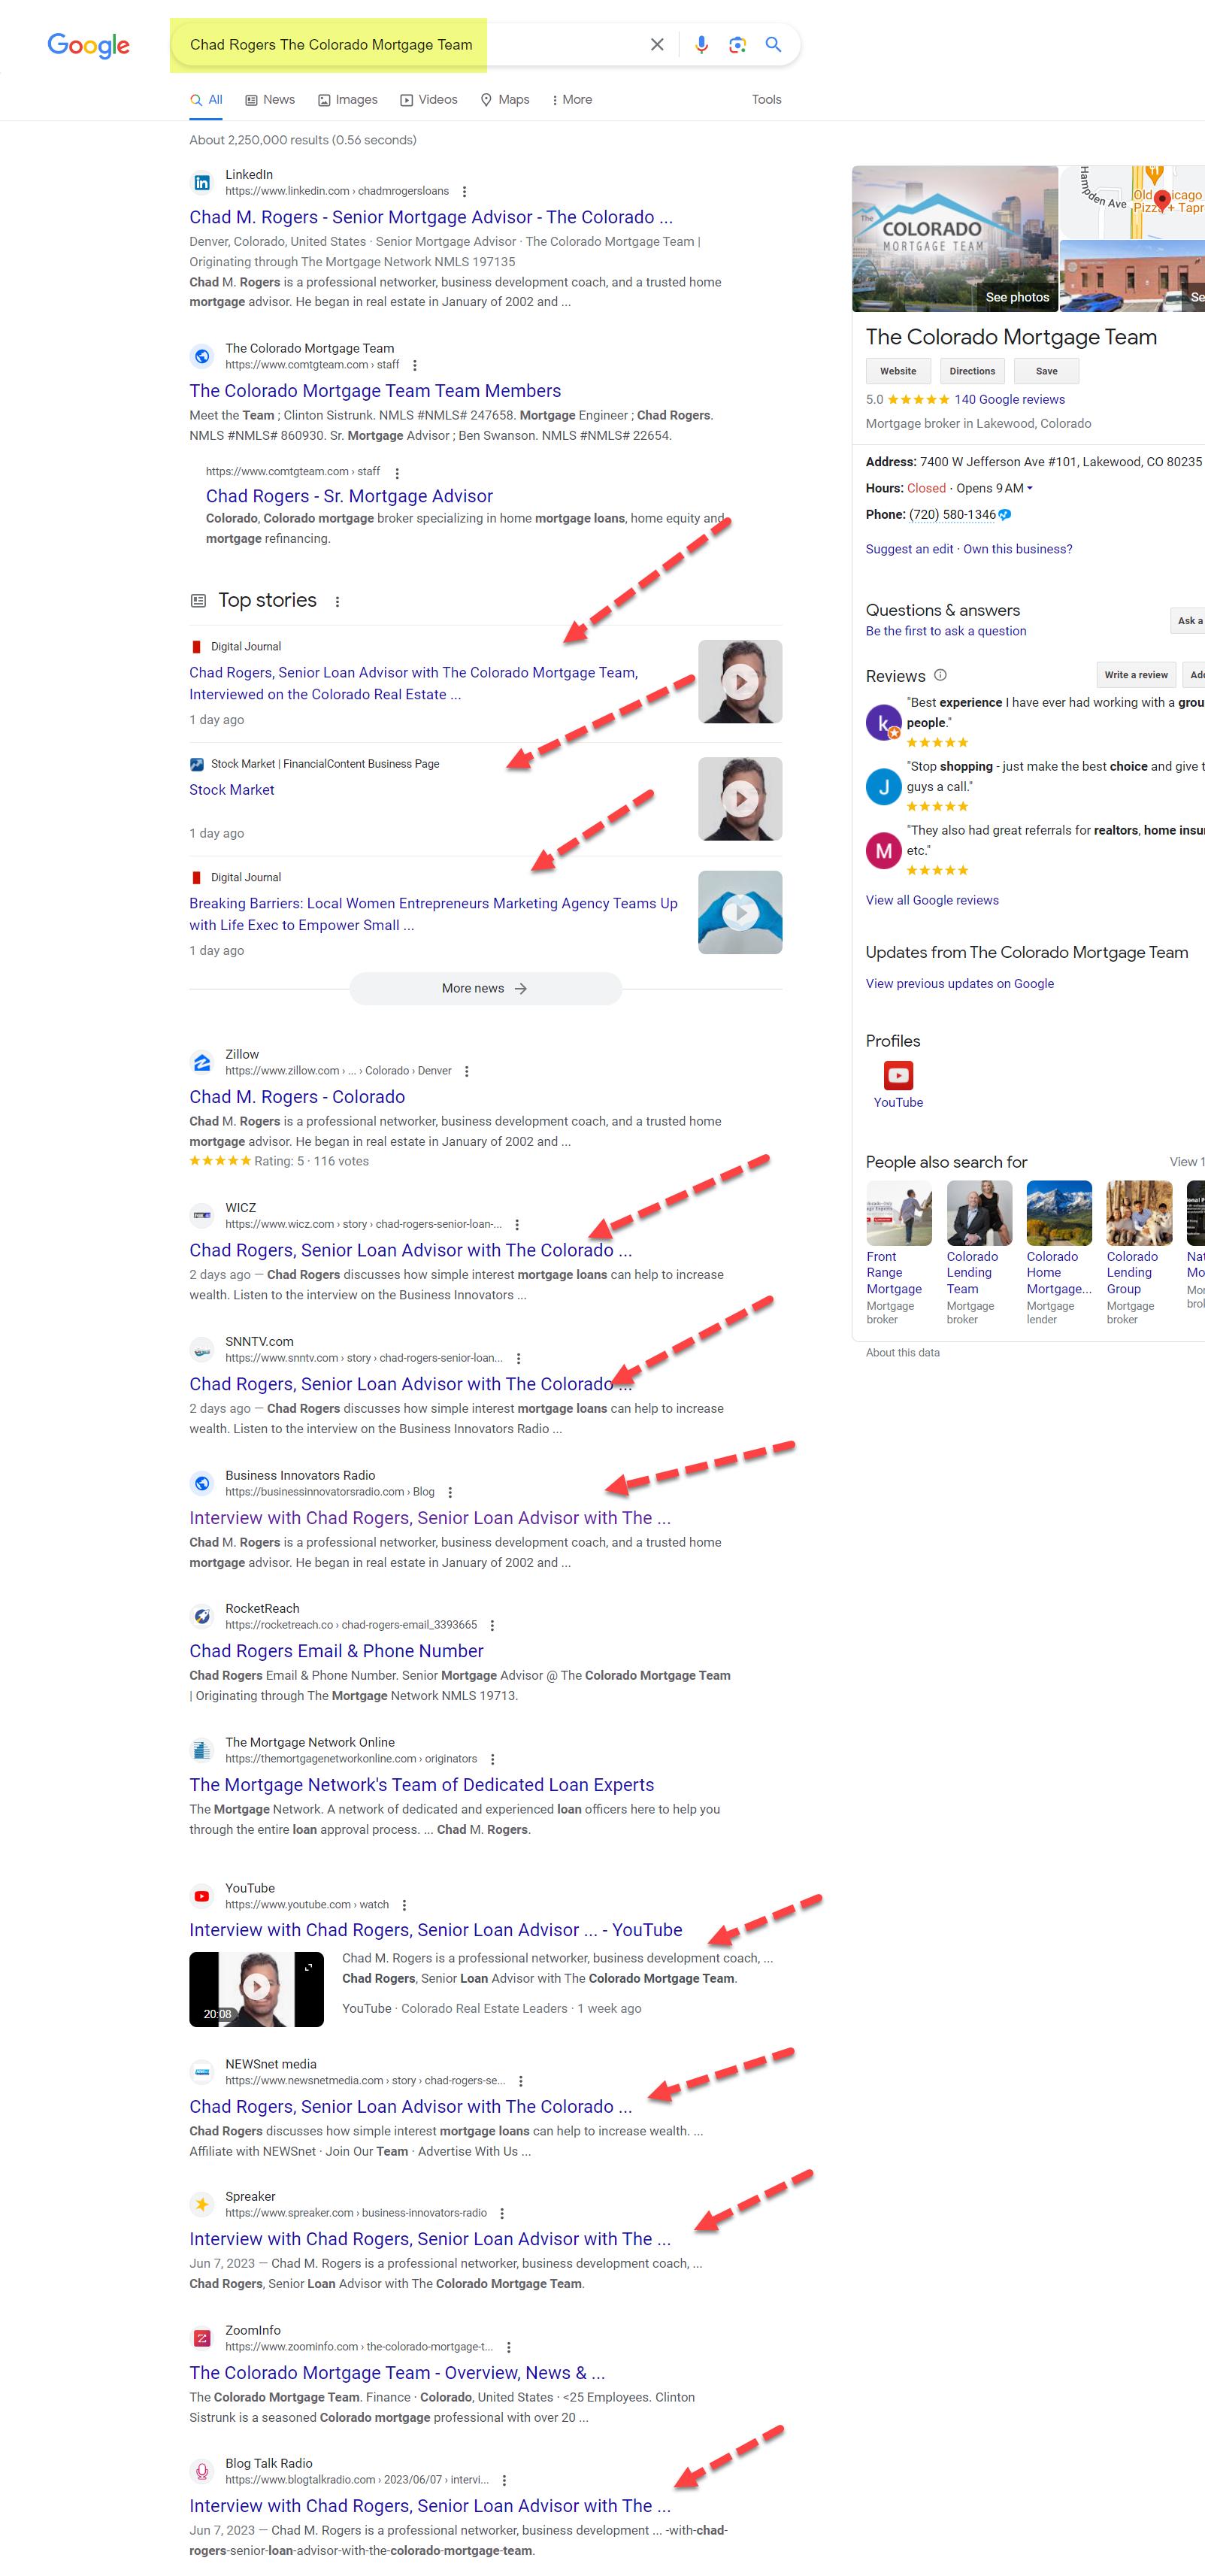Viewport: 1205px width, 2576px height.
Task: Submit search with the magnifying glass icon
Action: 773,44
